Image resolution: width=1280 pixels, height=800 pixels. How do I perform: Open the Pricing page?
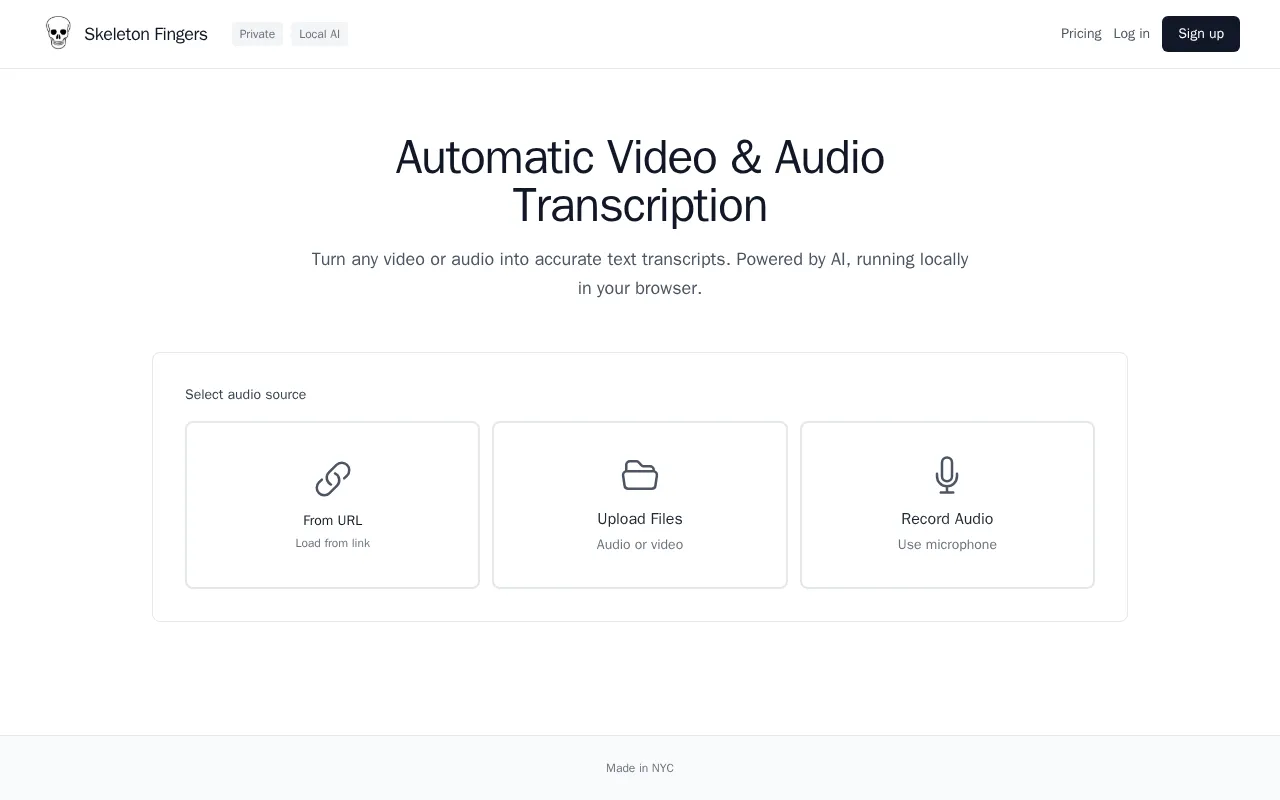[x=1081, y=34]
